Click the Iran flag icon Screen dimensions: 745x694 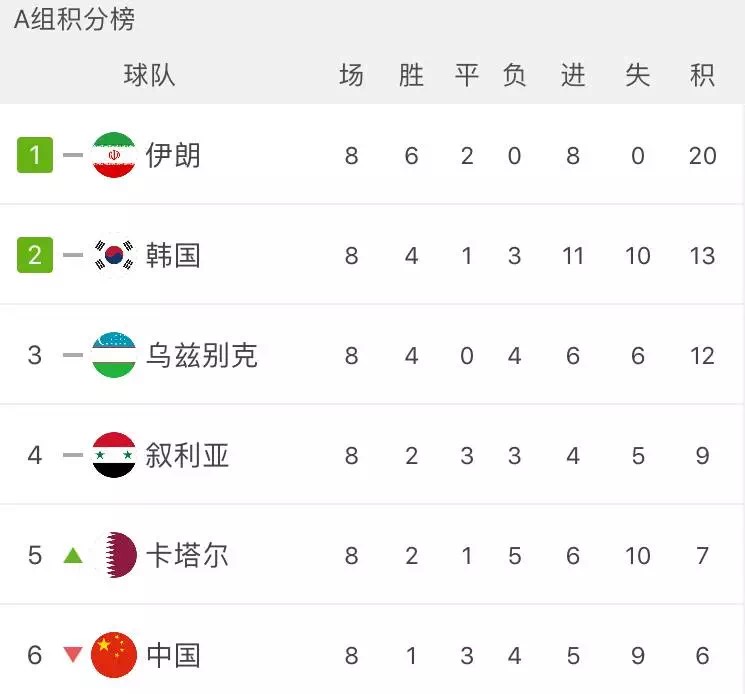coord(114,155)
